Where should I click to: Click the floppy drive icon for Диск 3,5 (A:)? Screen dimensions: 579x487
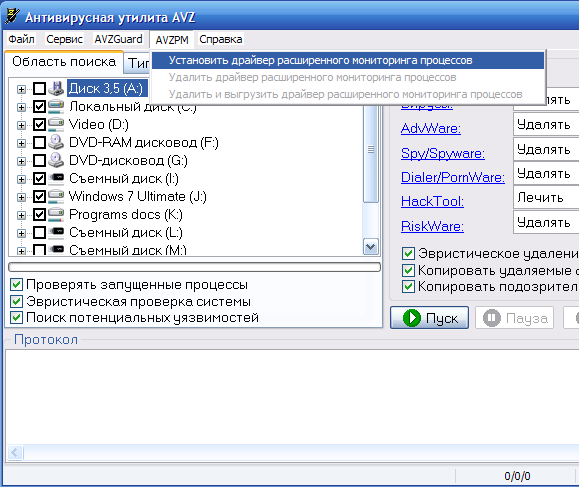click(56, 88)
